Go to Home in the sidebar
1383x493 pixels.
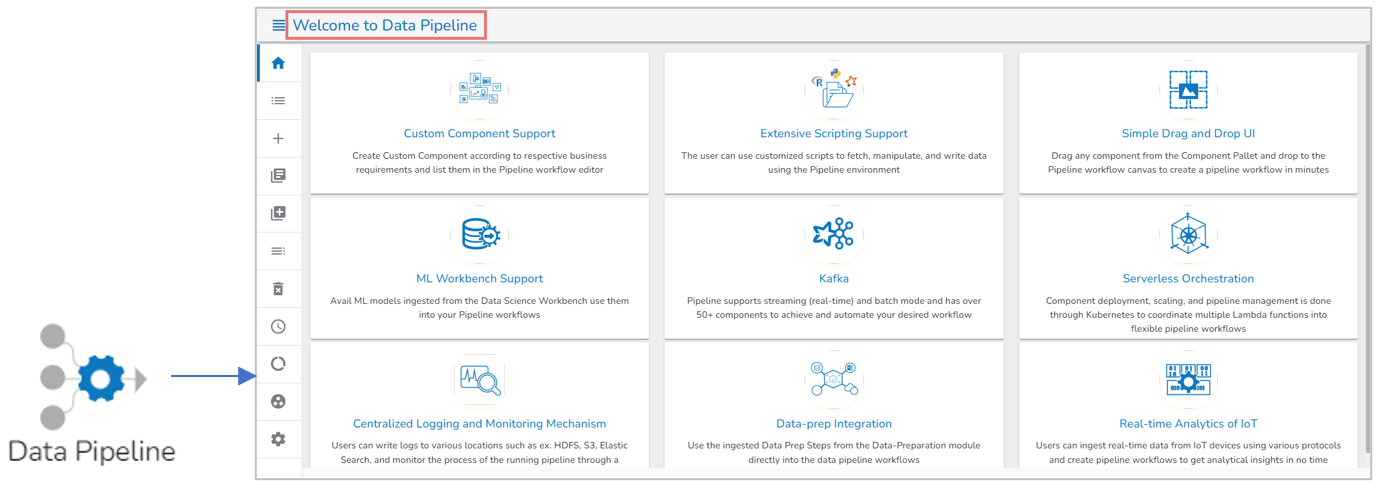[x=278, y=63]
